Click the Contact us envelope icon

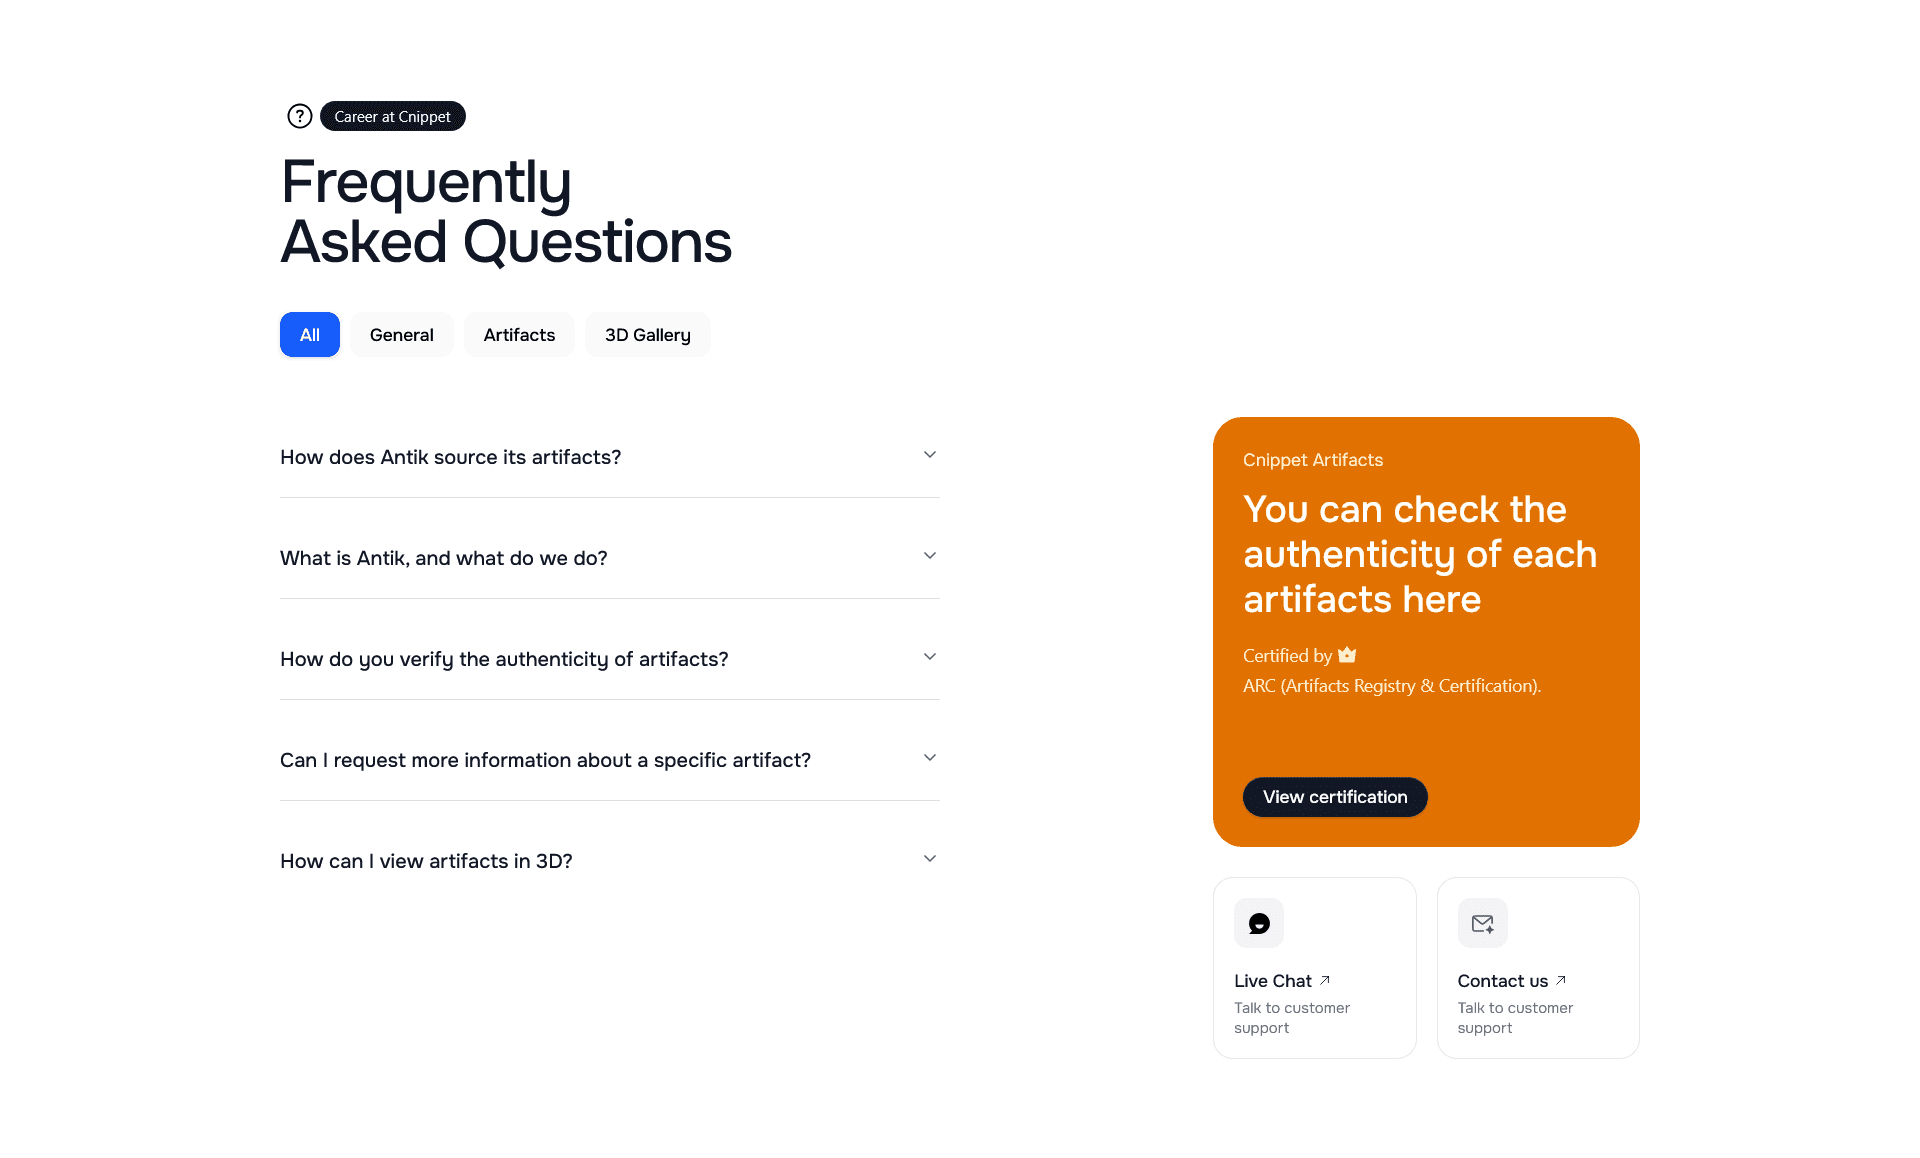click(x=1482, y=923)
